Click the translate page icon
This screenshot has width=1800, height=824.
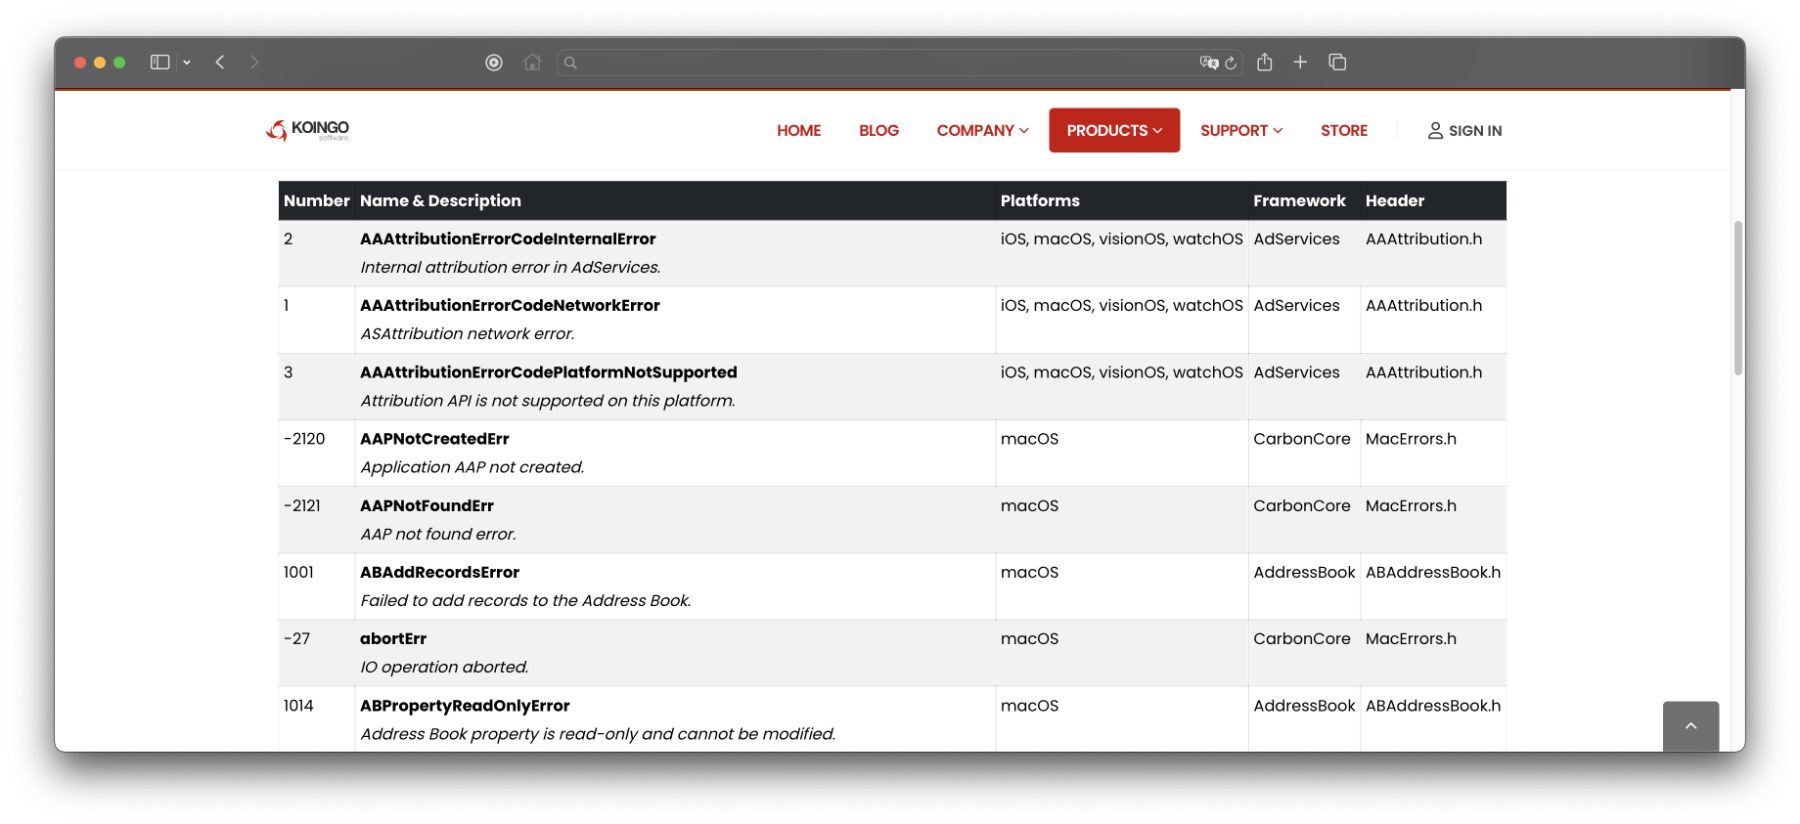point(1208,62)
